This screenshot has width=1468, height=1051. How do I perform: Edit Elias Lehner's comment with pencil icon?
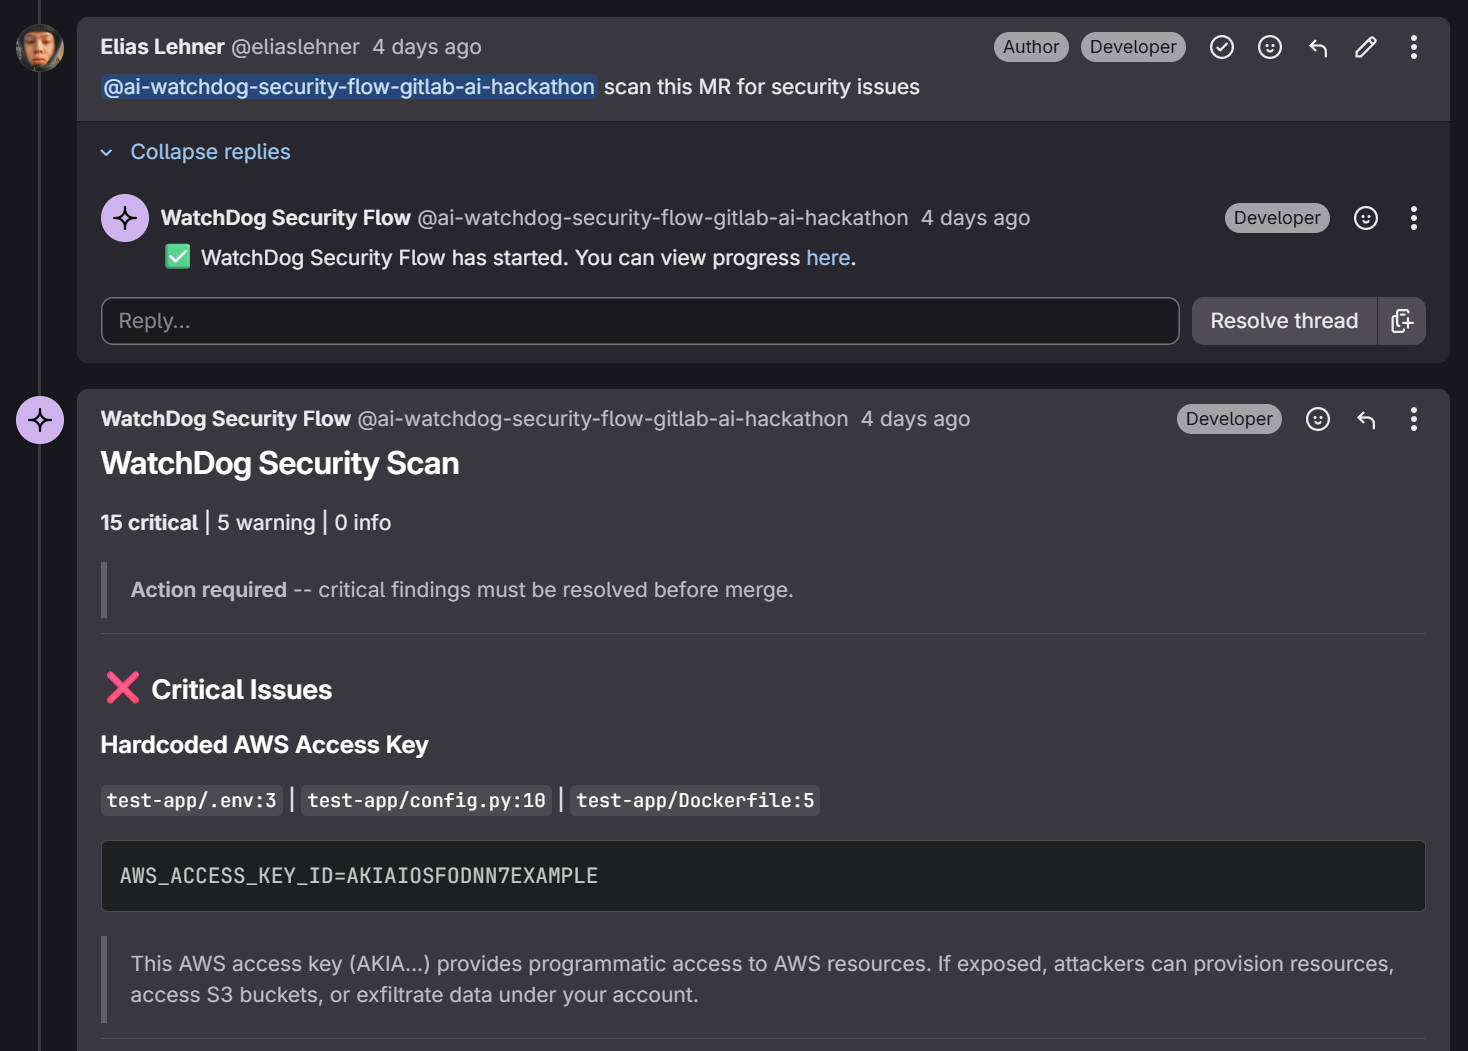(1365, 47)
